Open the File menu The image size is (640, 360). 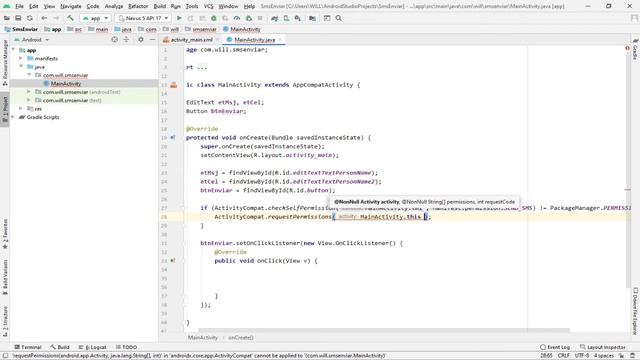(19, 6)
